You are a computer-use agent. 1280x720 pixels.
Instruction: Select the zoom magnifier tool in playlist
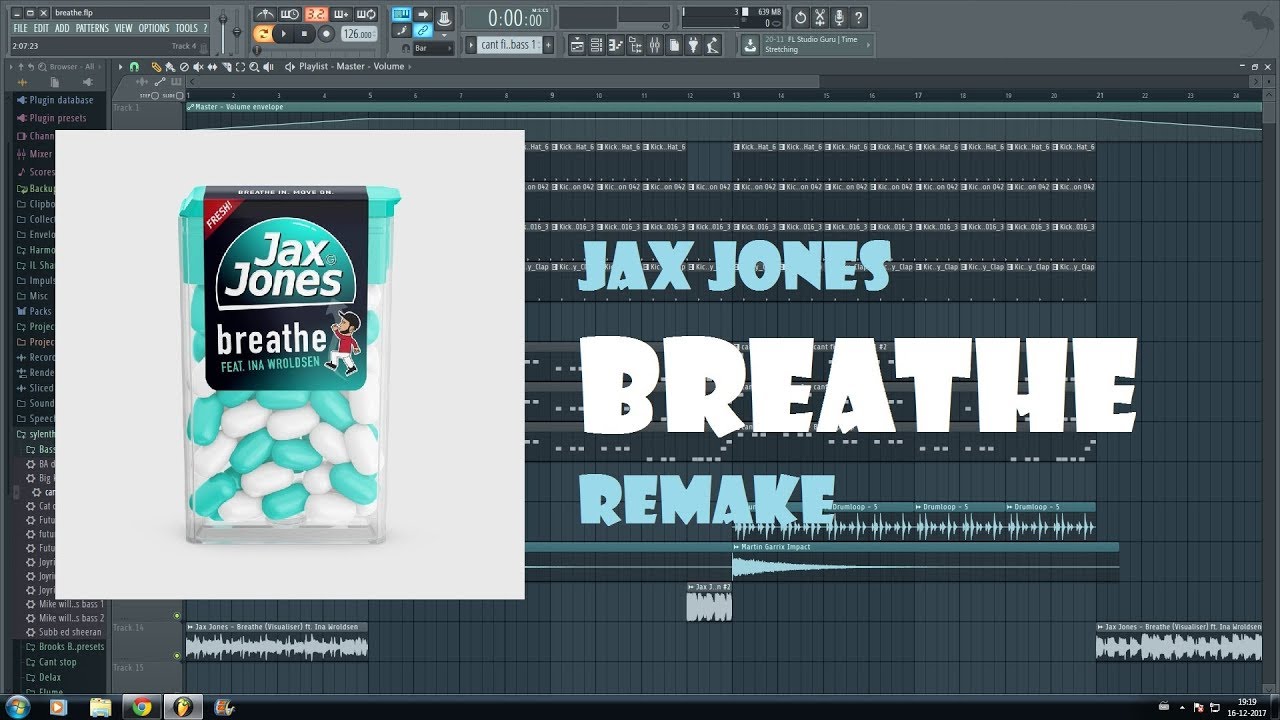tap(254, 67)
